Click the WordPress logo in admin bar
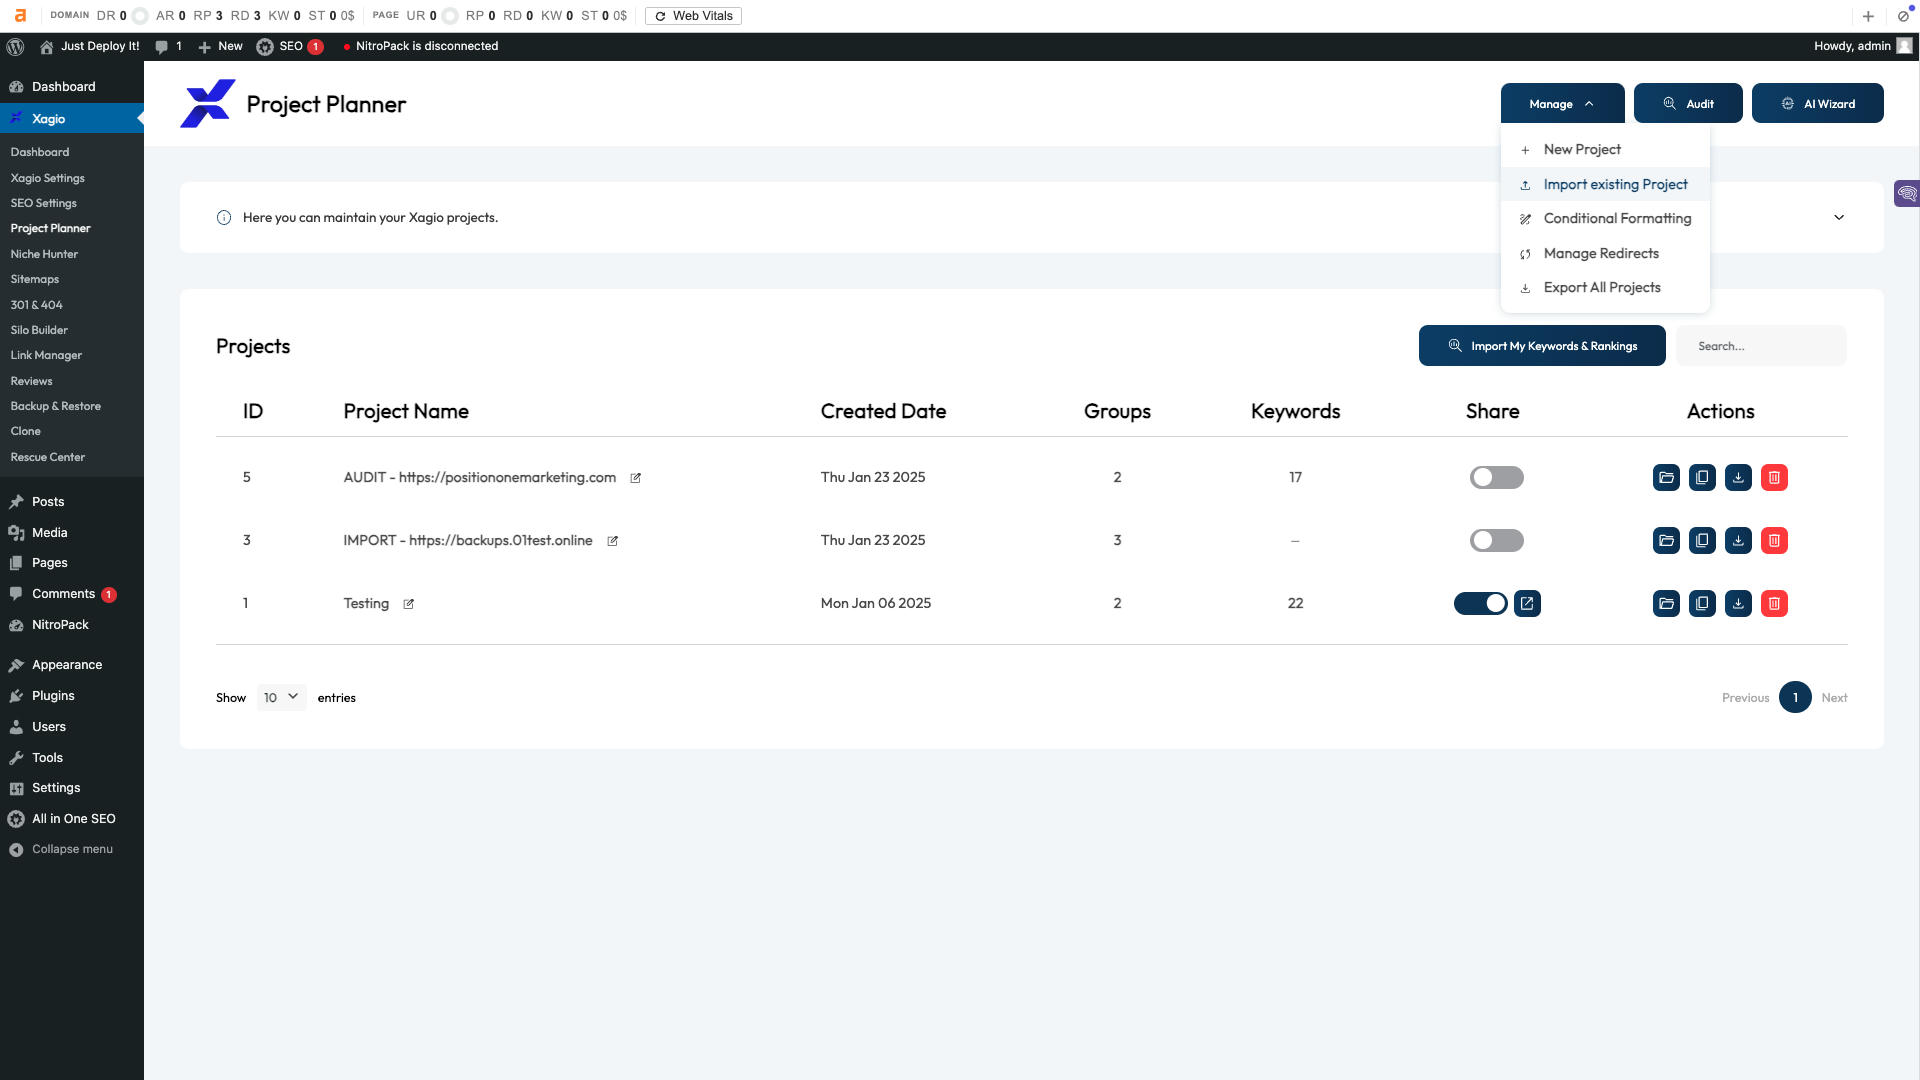 (15, 46)
